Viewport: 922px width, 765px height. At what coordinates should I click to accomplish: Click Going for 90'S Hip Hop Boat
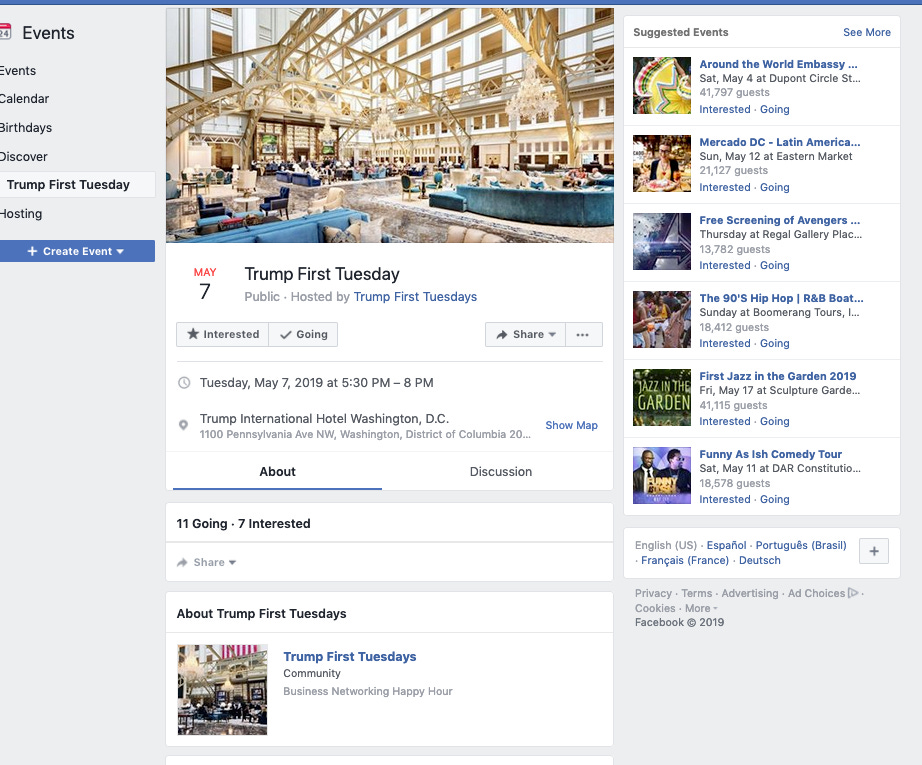[774, 343]
